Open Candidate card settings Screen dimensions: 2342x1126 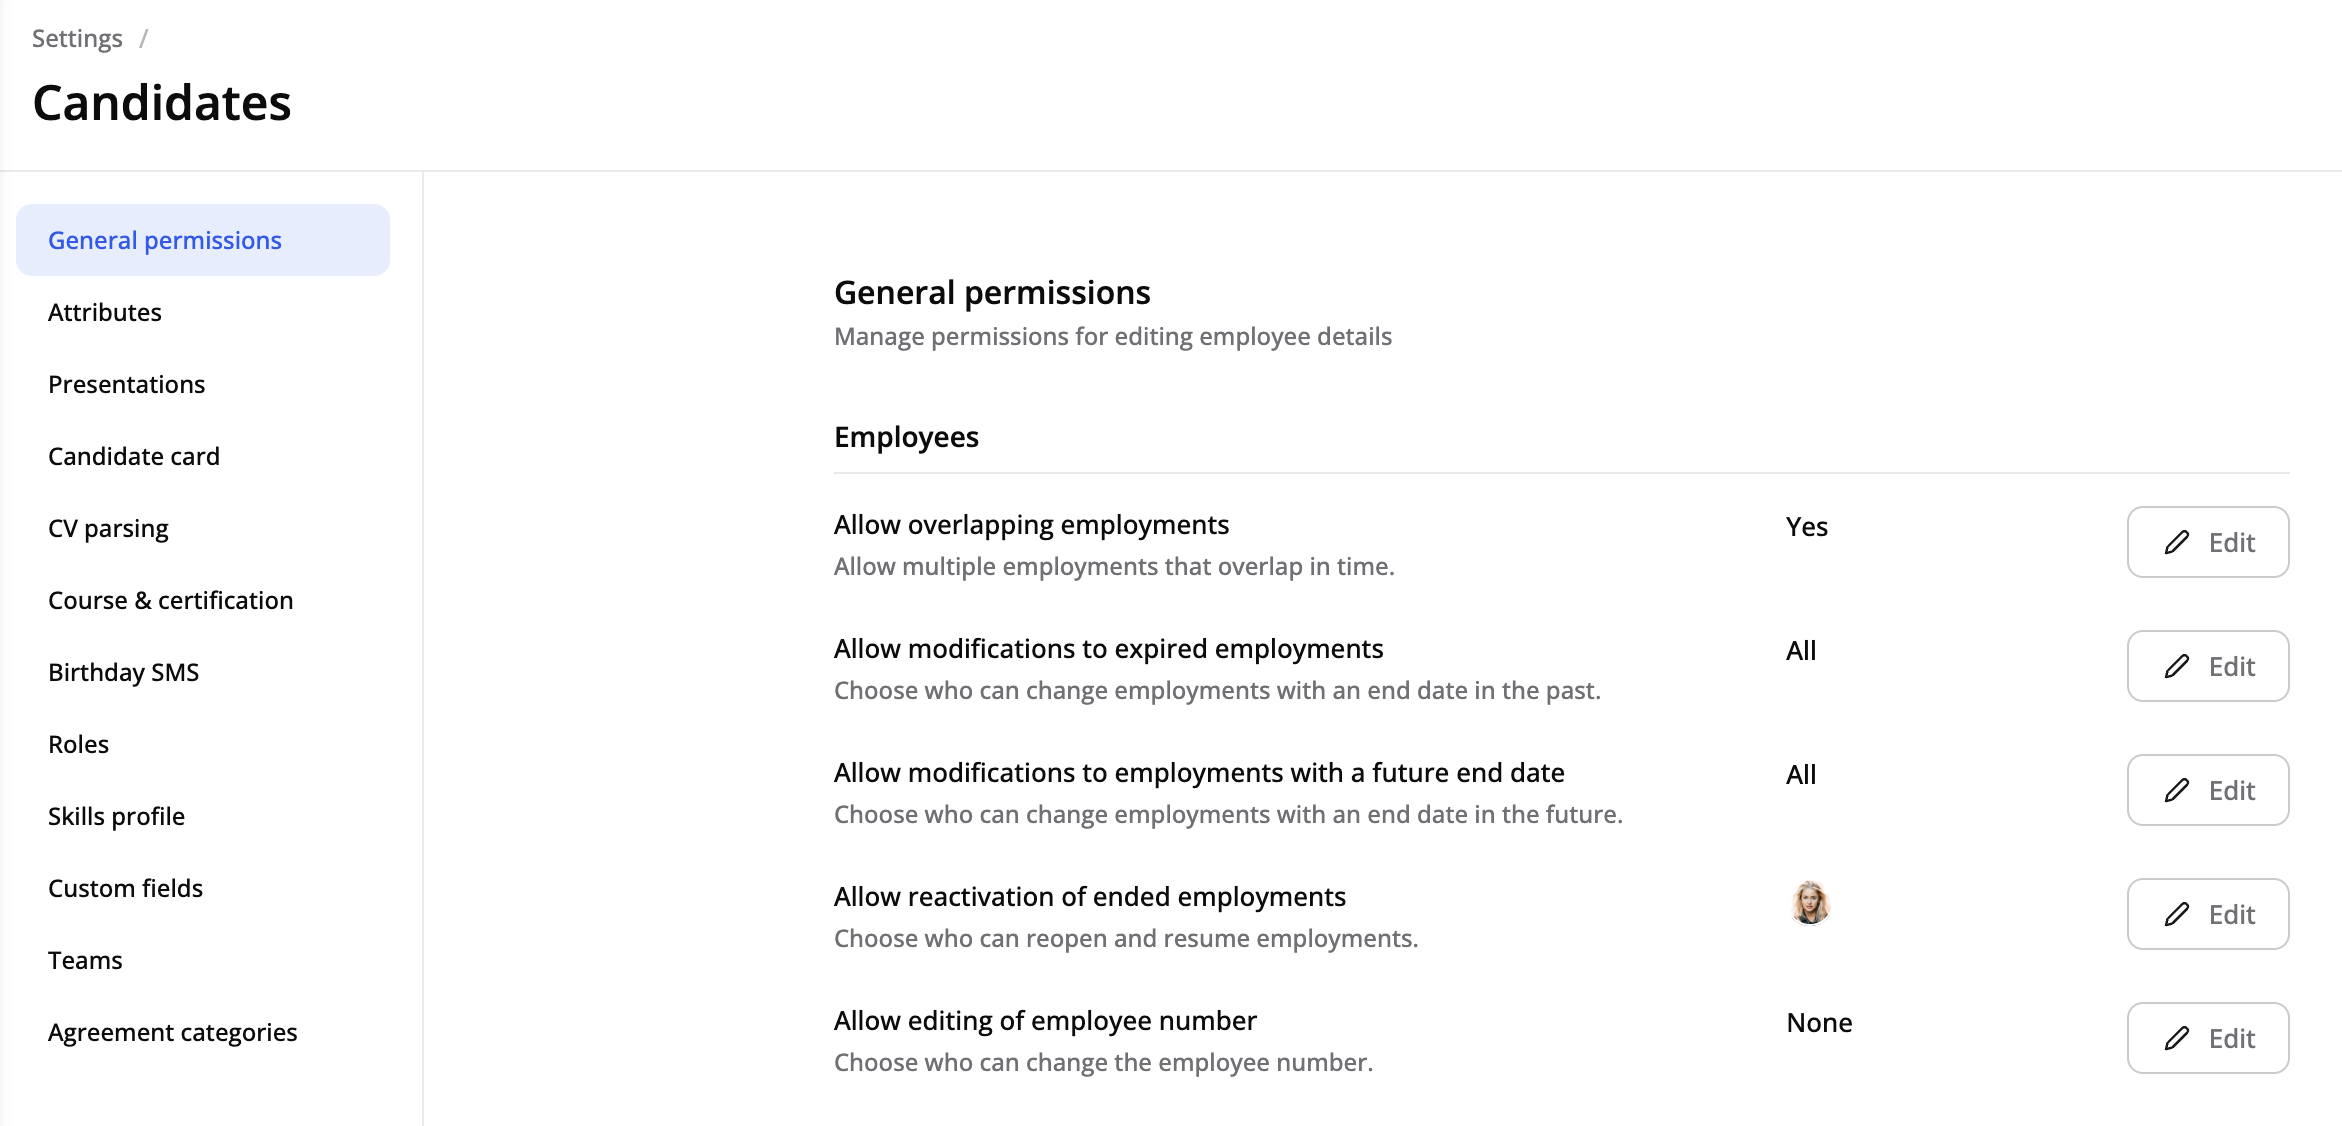[134, 456]
